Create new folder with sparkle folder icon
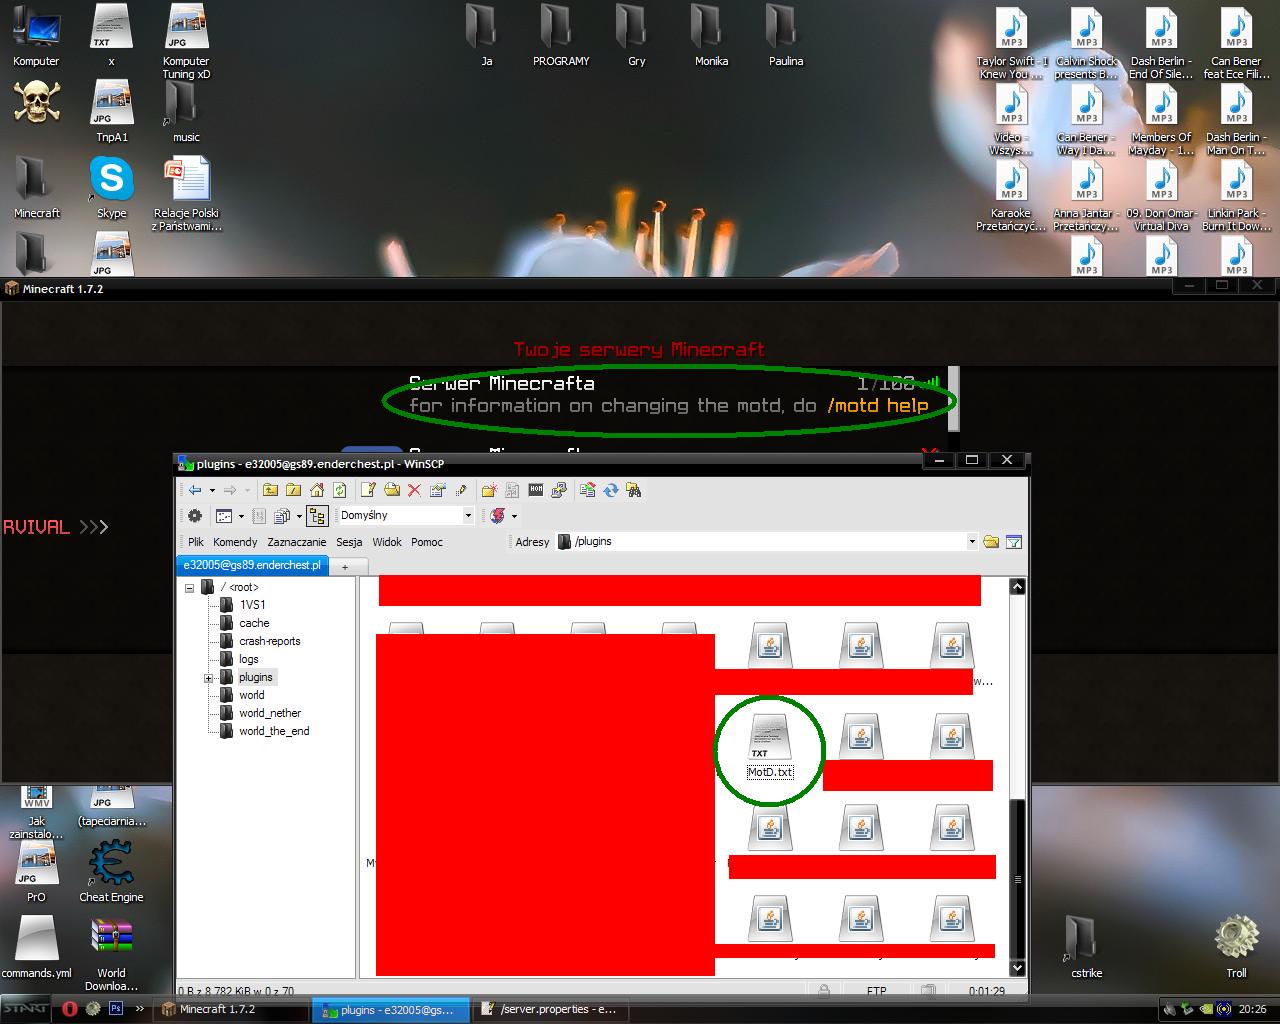 [489, 490]
